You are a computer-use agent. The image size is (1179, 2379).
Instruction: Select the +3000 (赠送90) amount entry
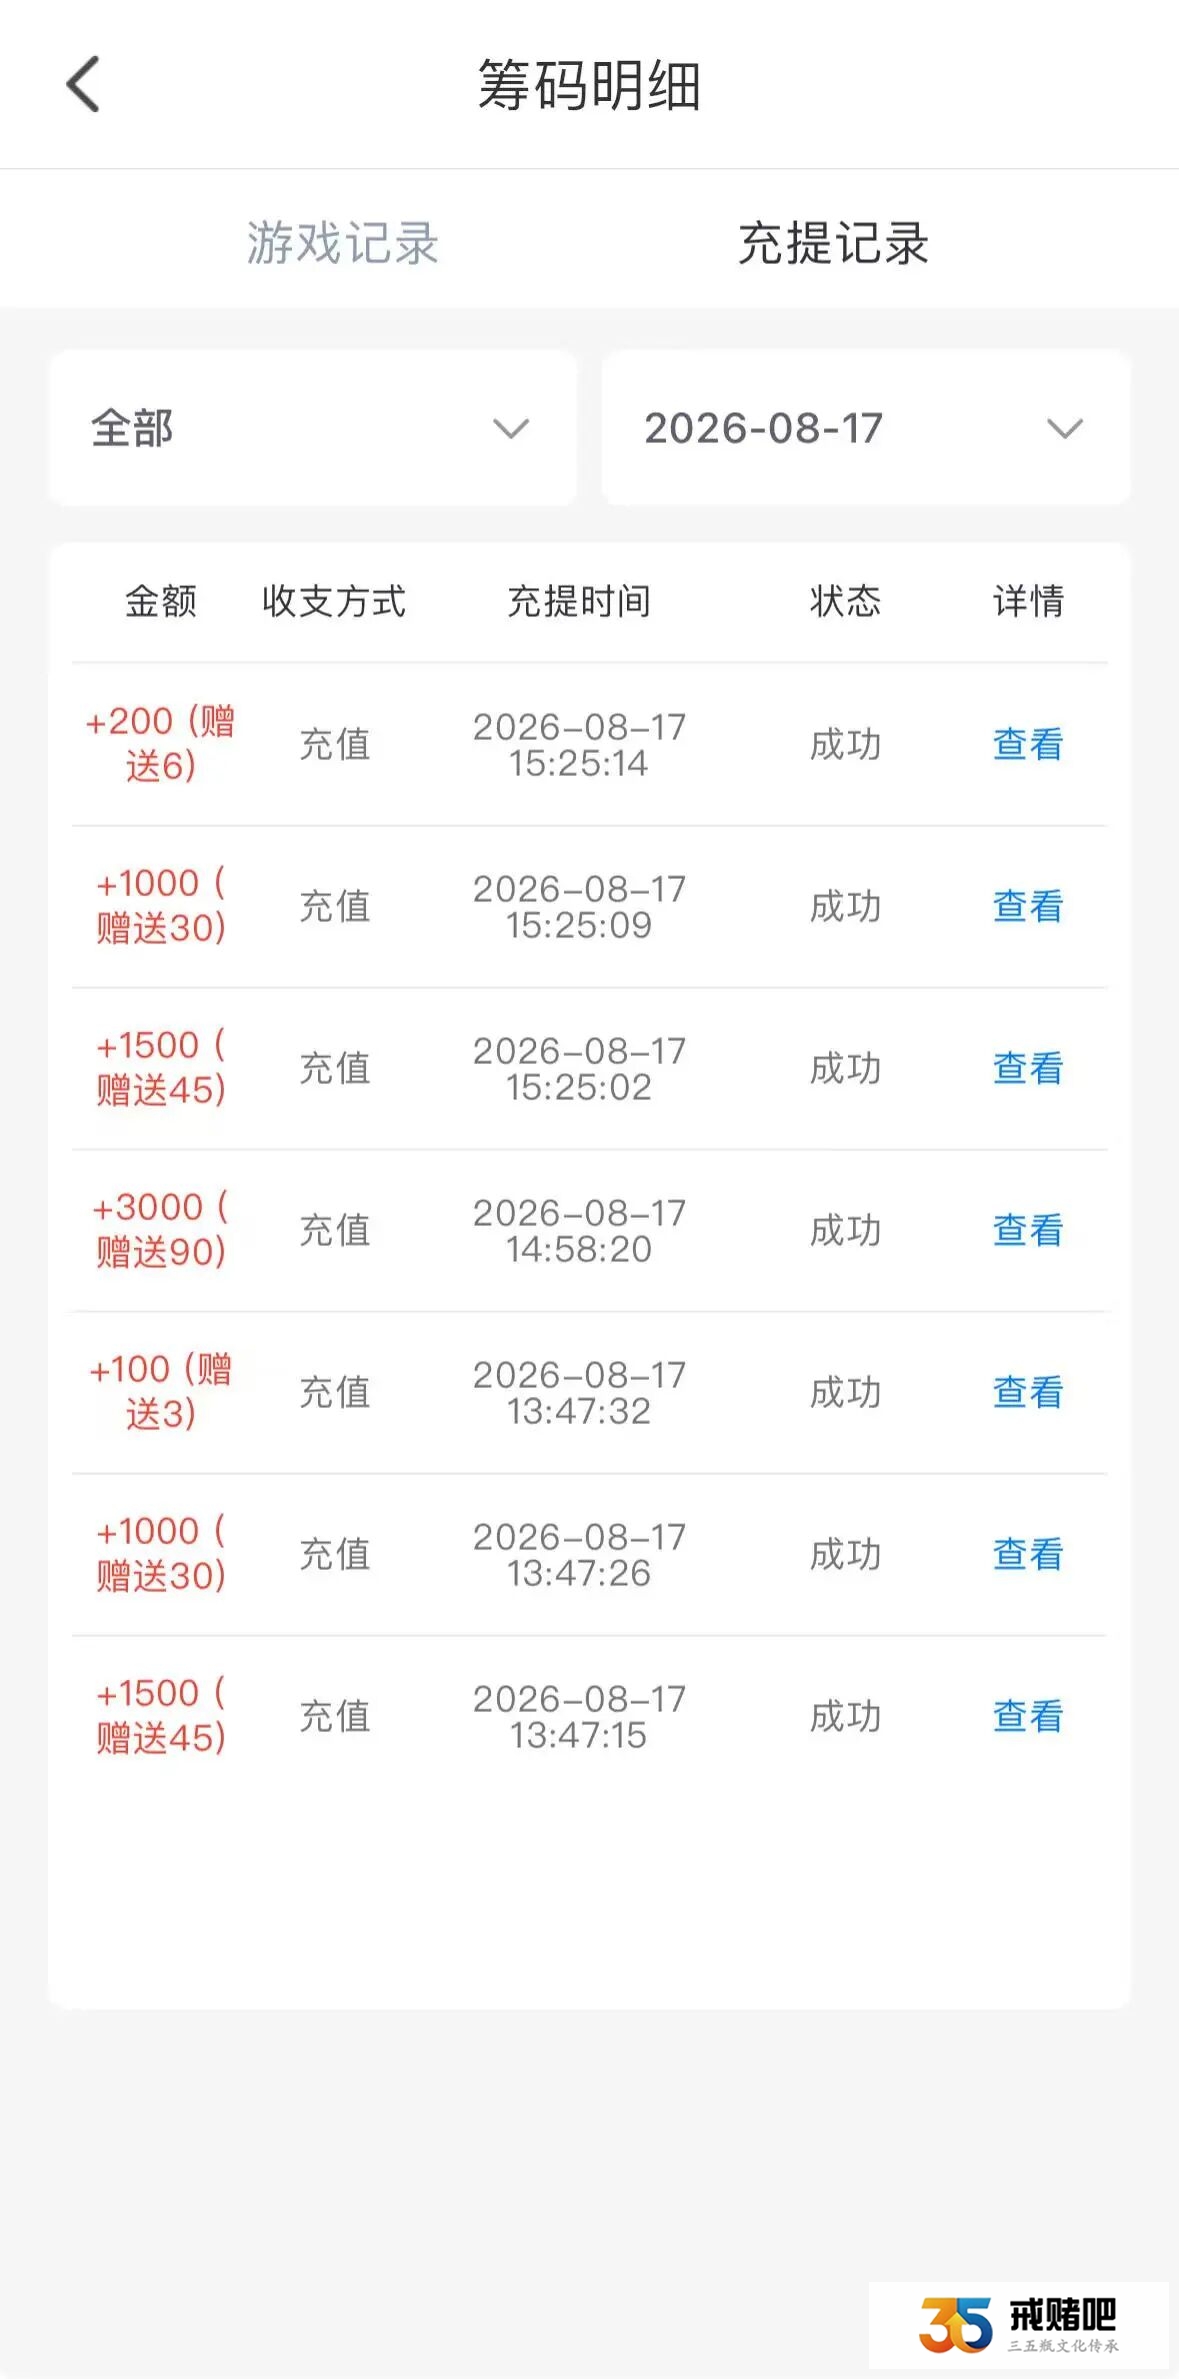160,1229
